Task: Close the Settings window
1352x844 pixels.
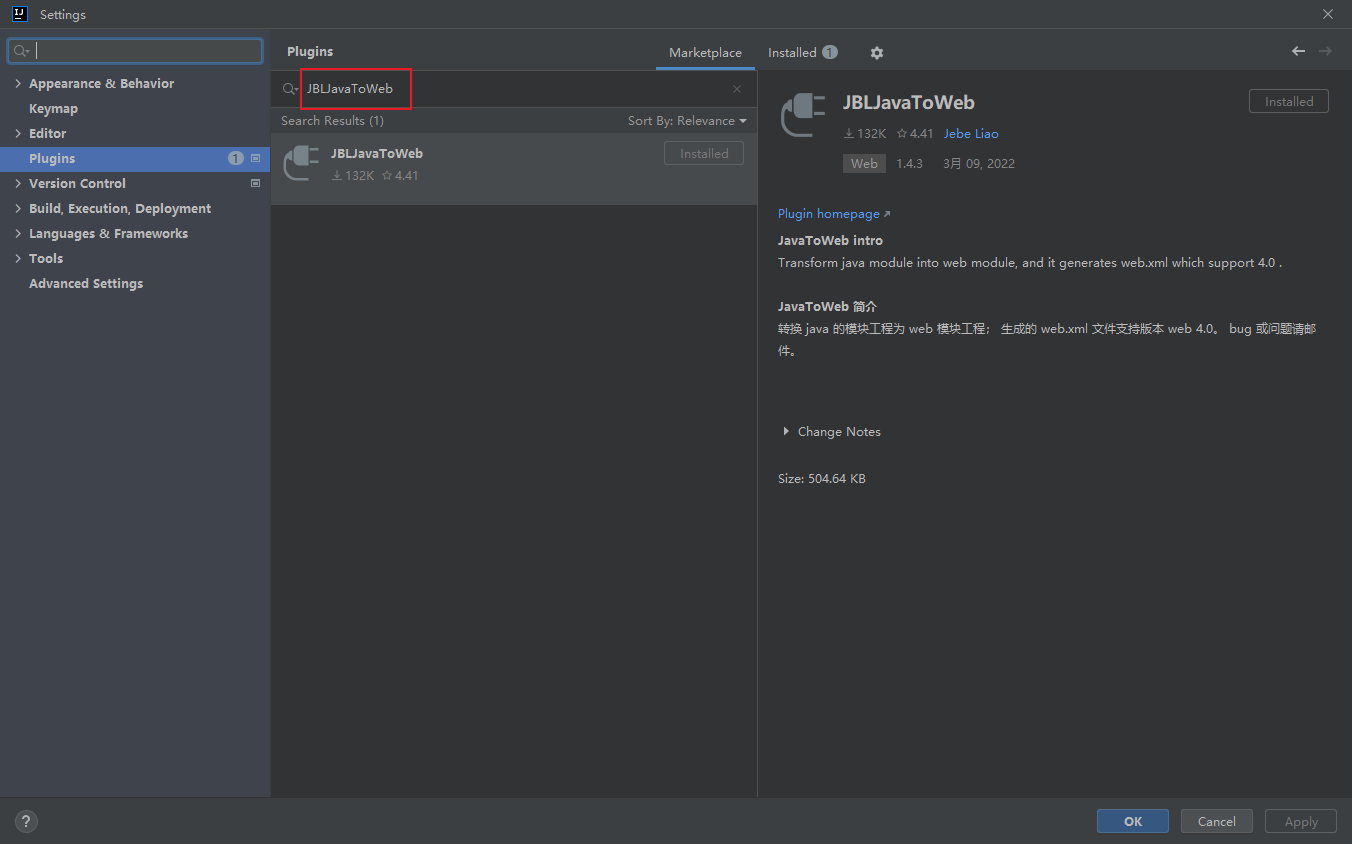Action: [1328, 14]
